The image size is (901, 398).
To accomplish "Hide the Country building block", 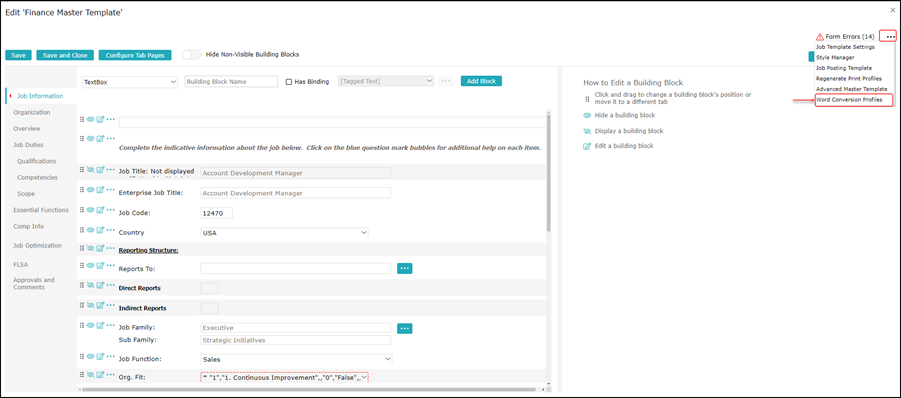I will coord(90,230).
